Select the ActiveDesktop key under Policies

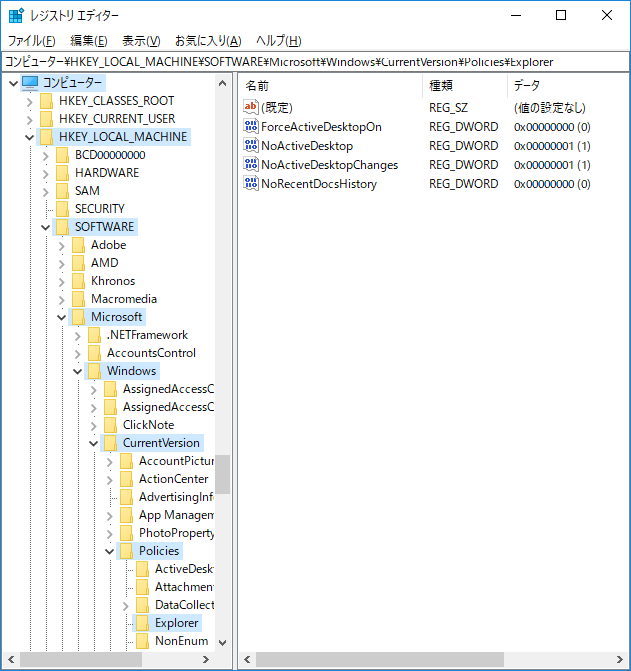pyautogui.click(x=184, y=569)
